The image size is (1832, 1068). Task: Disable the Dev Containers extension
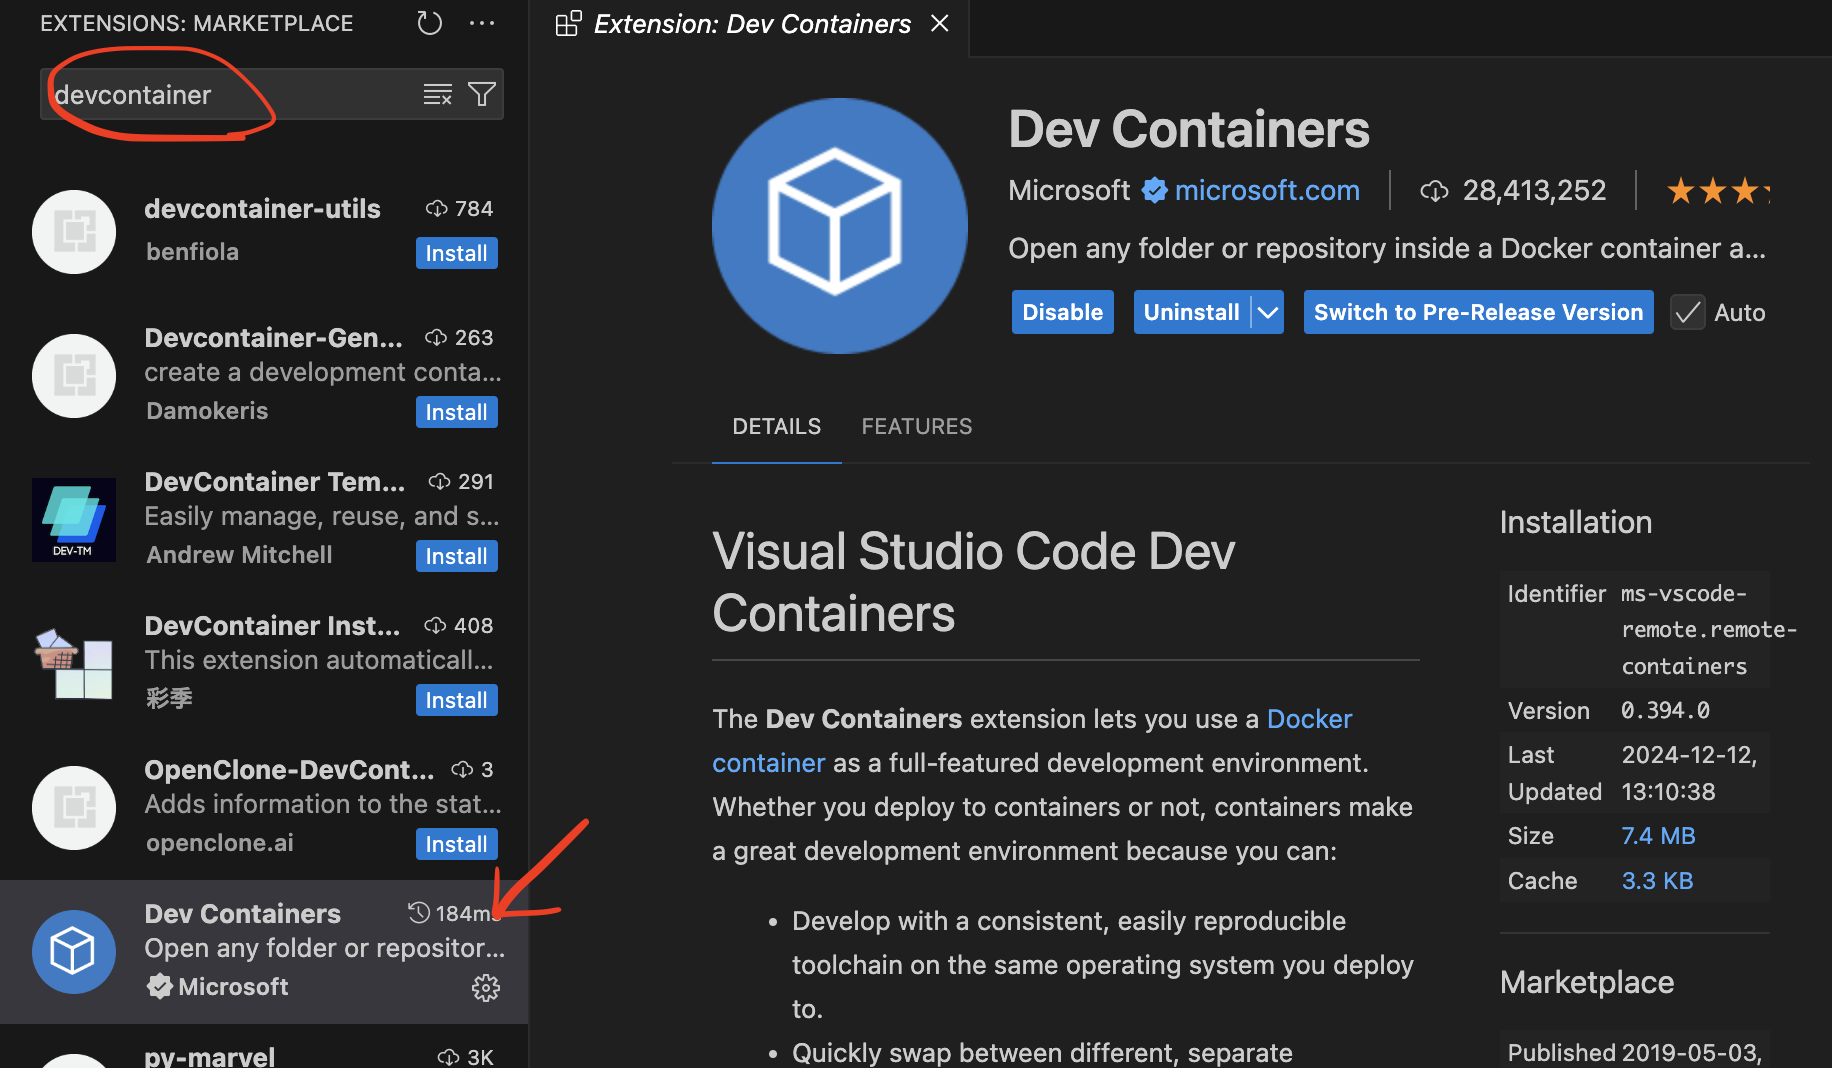[1062, 312]
